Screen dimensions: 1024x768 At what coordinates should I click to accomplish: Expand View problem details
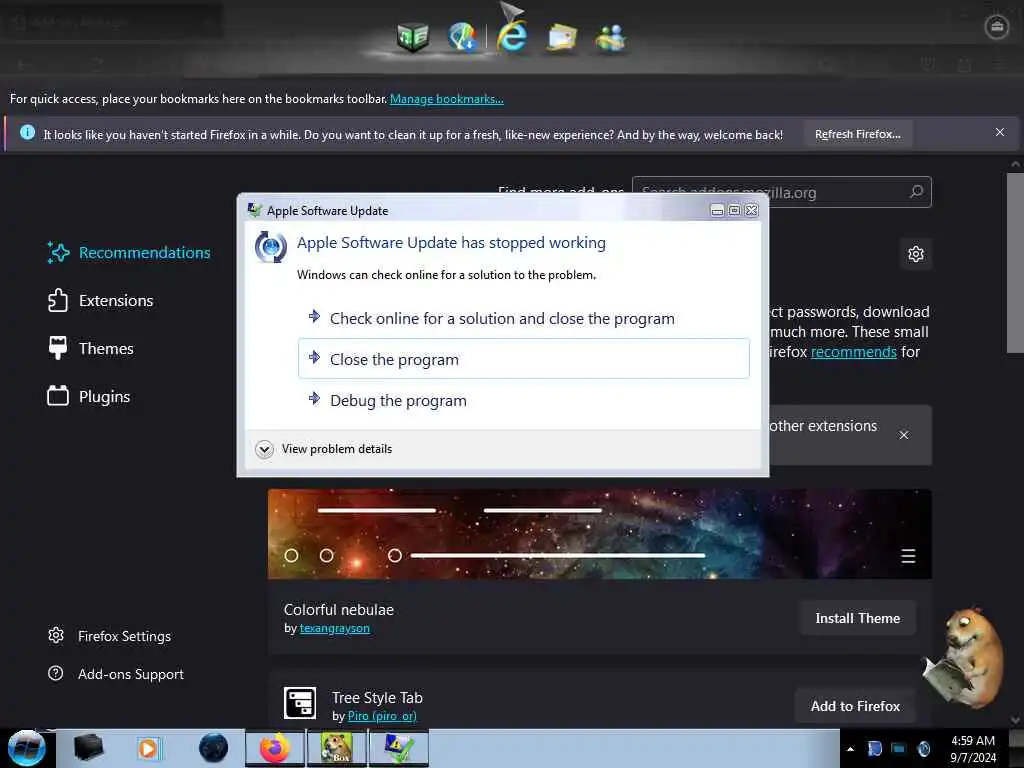[x=324, y=449]
